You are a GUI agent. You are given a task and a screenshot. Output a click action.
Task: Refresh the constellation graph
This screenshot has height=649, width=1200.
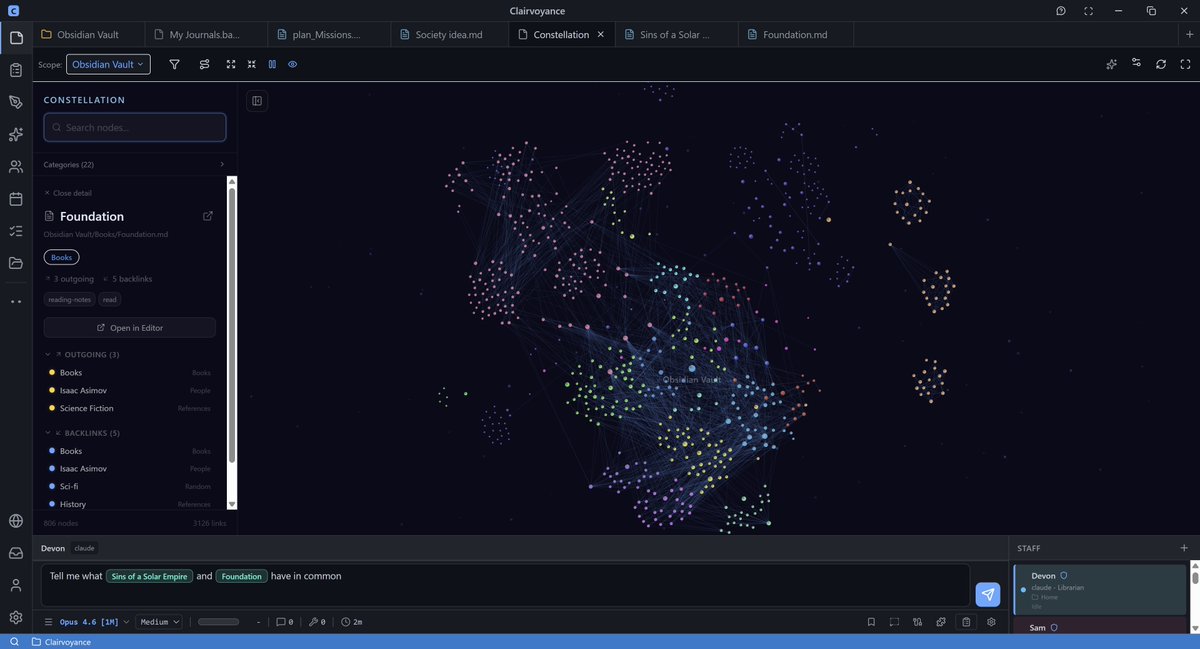pos(1161,64)
